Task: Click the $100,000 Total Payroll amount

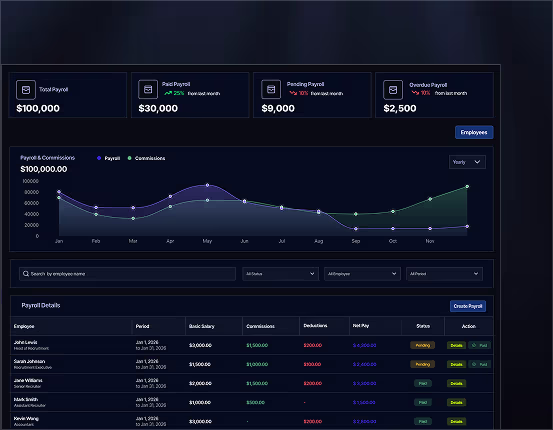Action: point(38,108)
